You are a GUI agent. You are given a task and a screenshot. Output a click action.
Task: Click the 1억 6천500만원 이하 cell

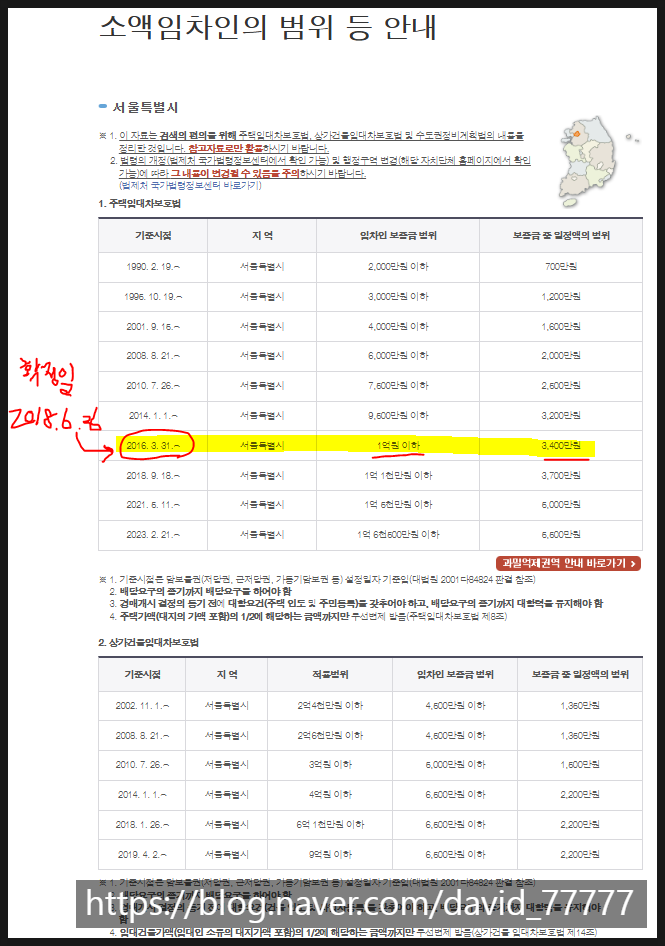click(x=398, y=535)
